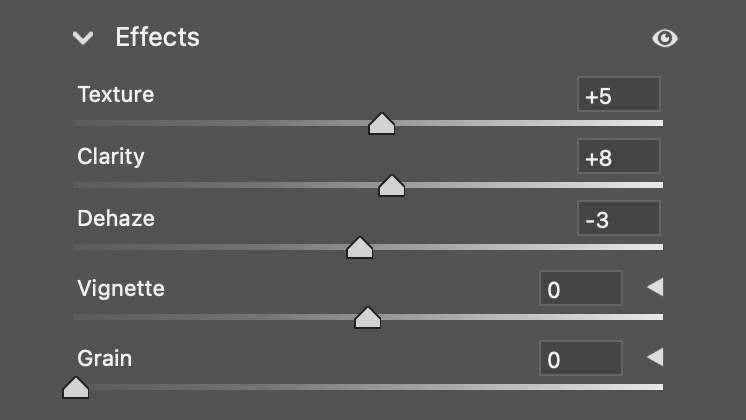This screenshot has width=746, height=420.
Task: Click the Vignette label
Action: (x=121, y=288)
